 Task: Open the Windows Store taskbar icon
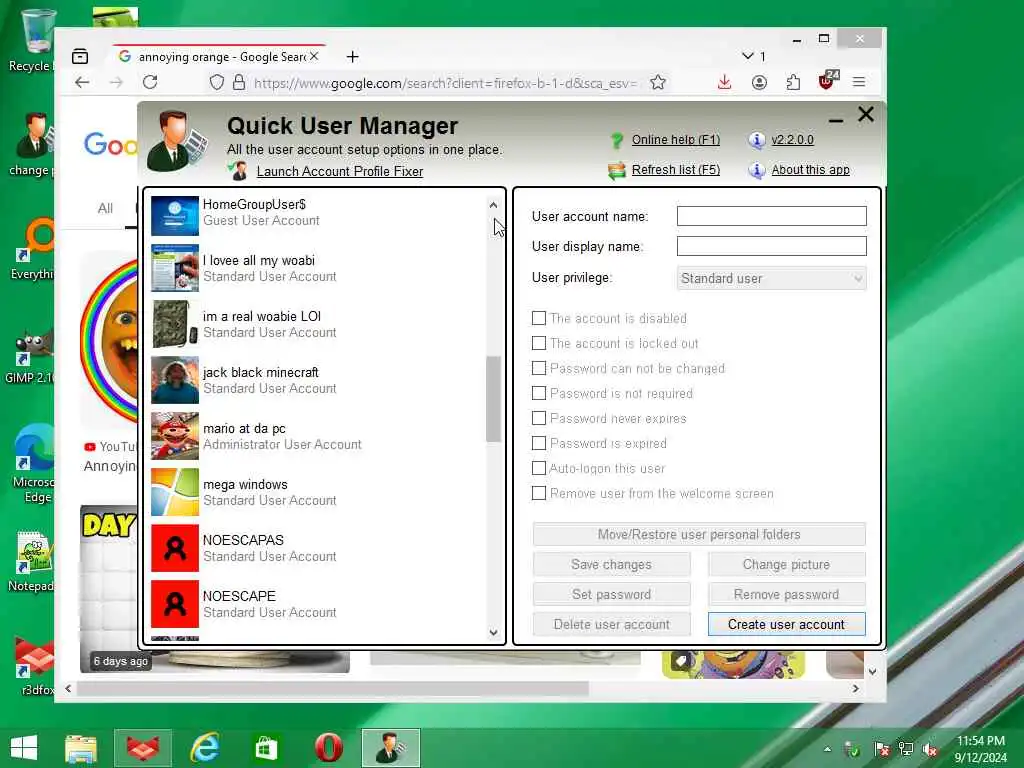(266, 748)
